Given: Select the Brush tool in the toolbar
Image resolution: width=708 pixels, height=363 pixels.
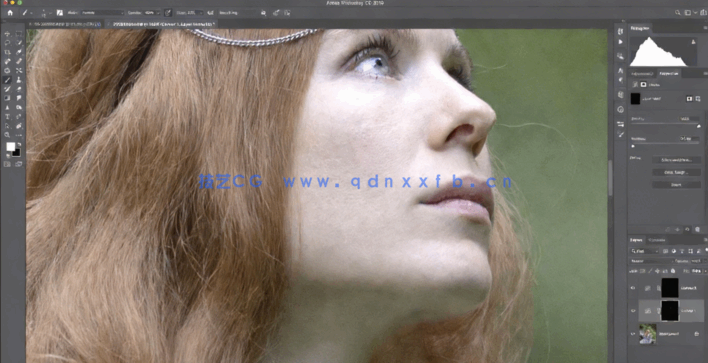Looking at the screenshot, I should pyautogui.click(x=7, y=80).
